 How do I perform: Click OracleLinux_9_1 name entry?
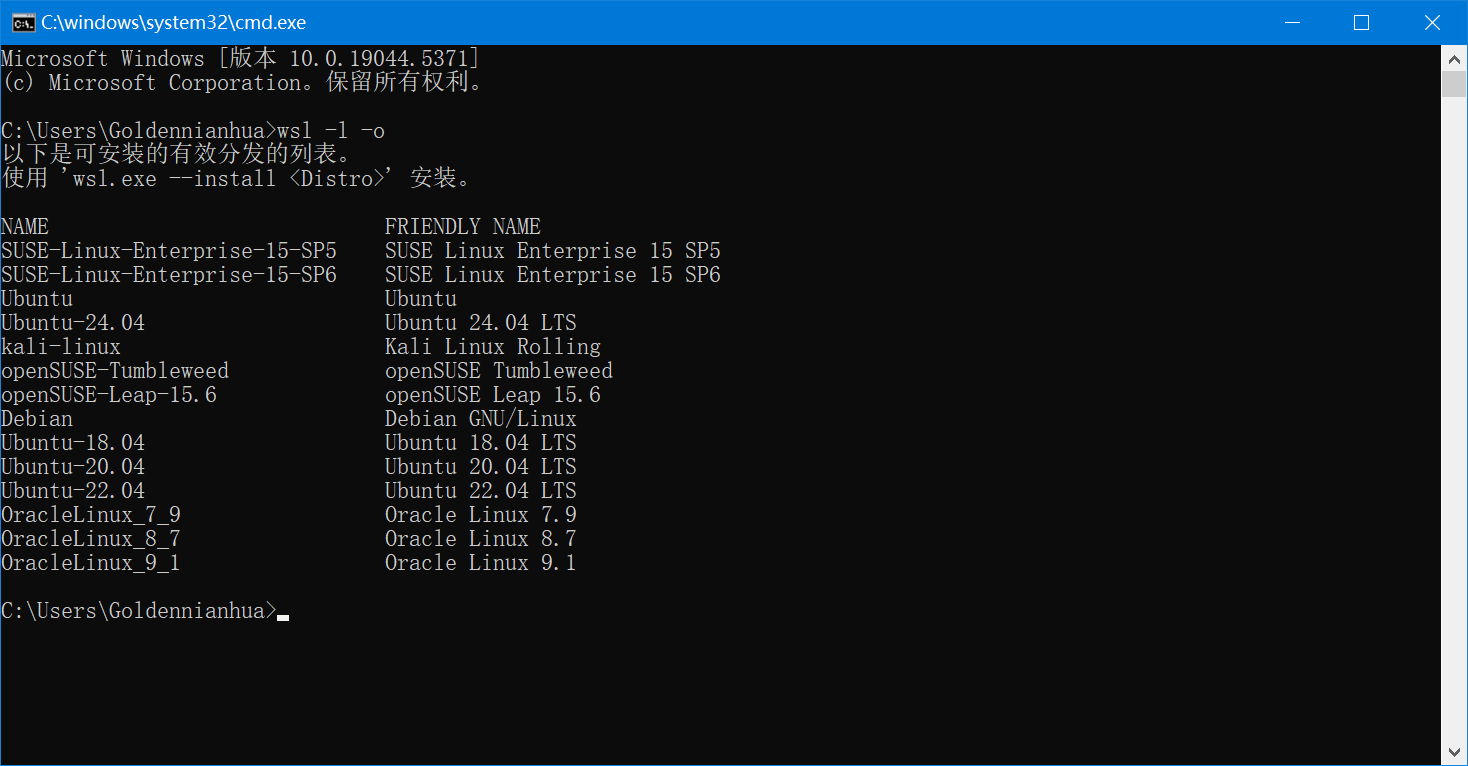91,563
